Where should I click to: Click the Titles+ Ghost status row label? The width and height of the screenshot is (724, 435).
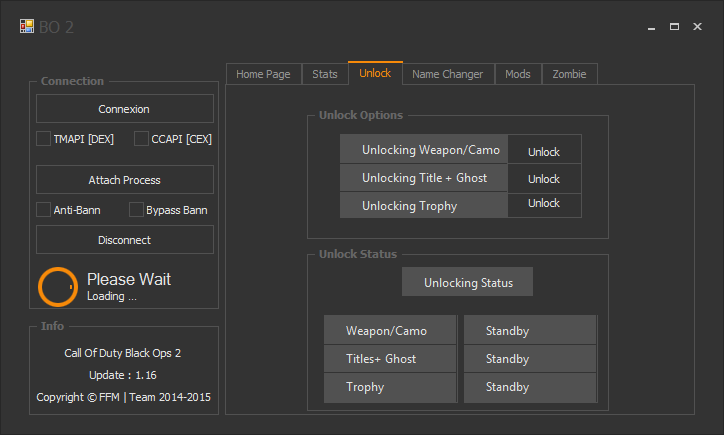tap(390, 359)
